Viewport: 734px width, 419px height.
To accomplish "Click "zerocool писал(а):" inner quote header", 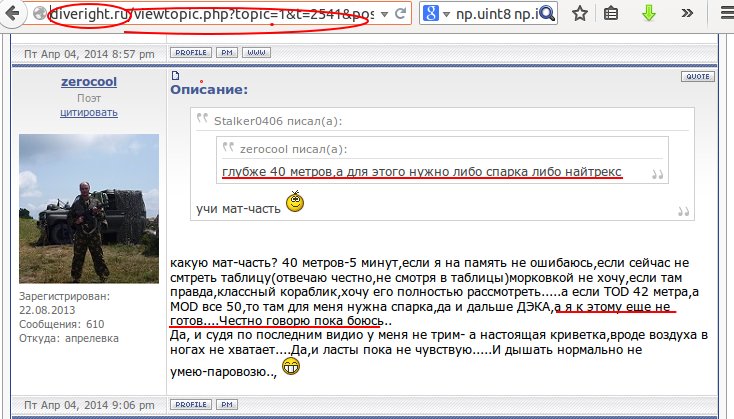I will click(294, 149).
